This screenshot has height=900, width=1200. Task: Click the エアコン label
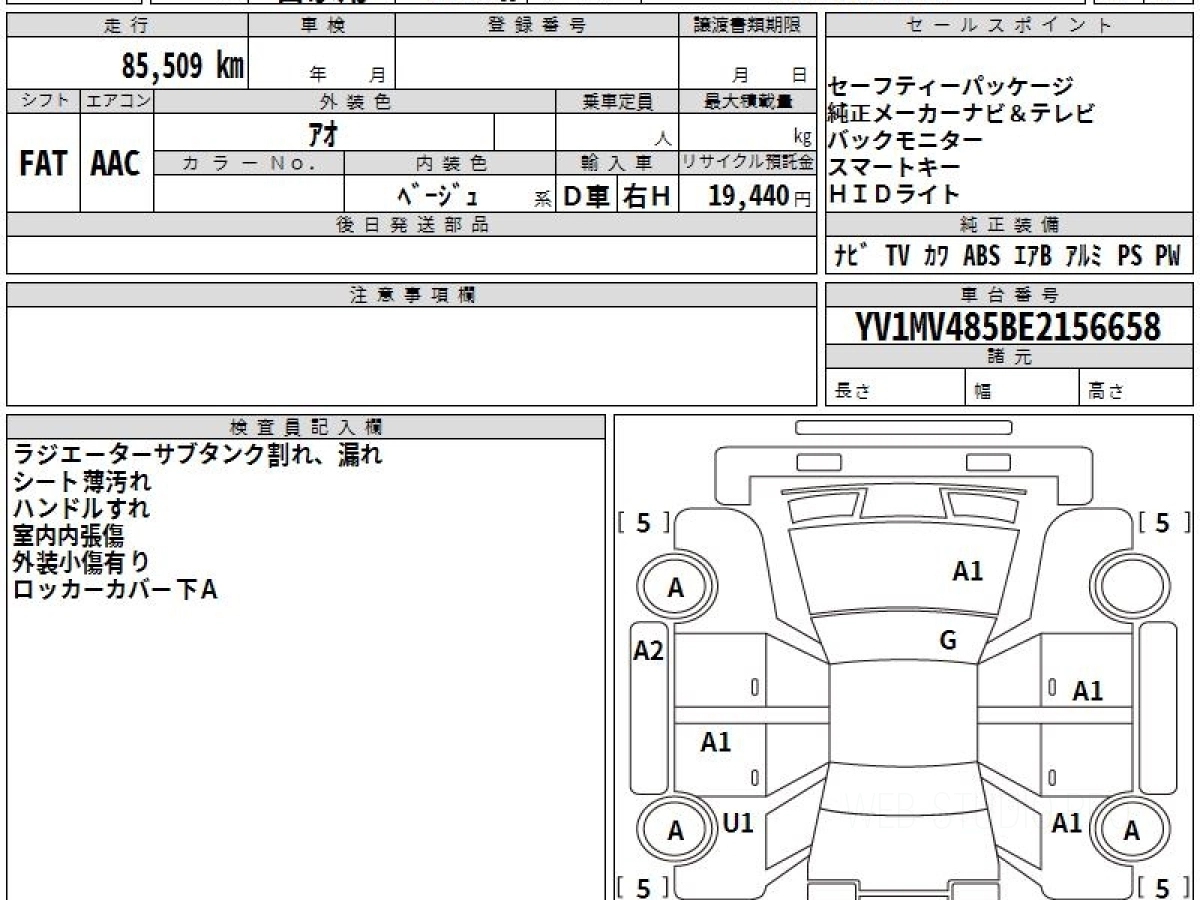[x=117, y=101]
